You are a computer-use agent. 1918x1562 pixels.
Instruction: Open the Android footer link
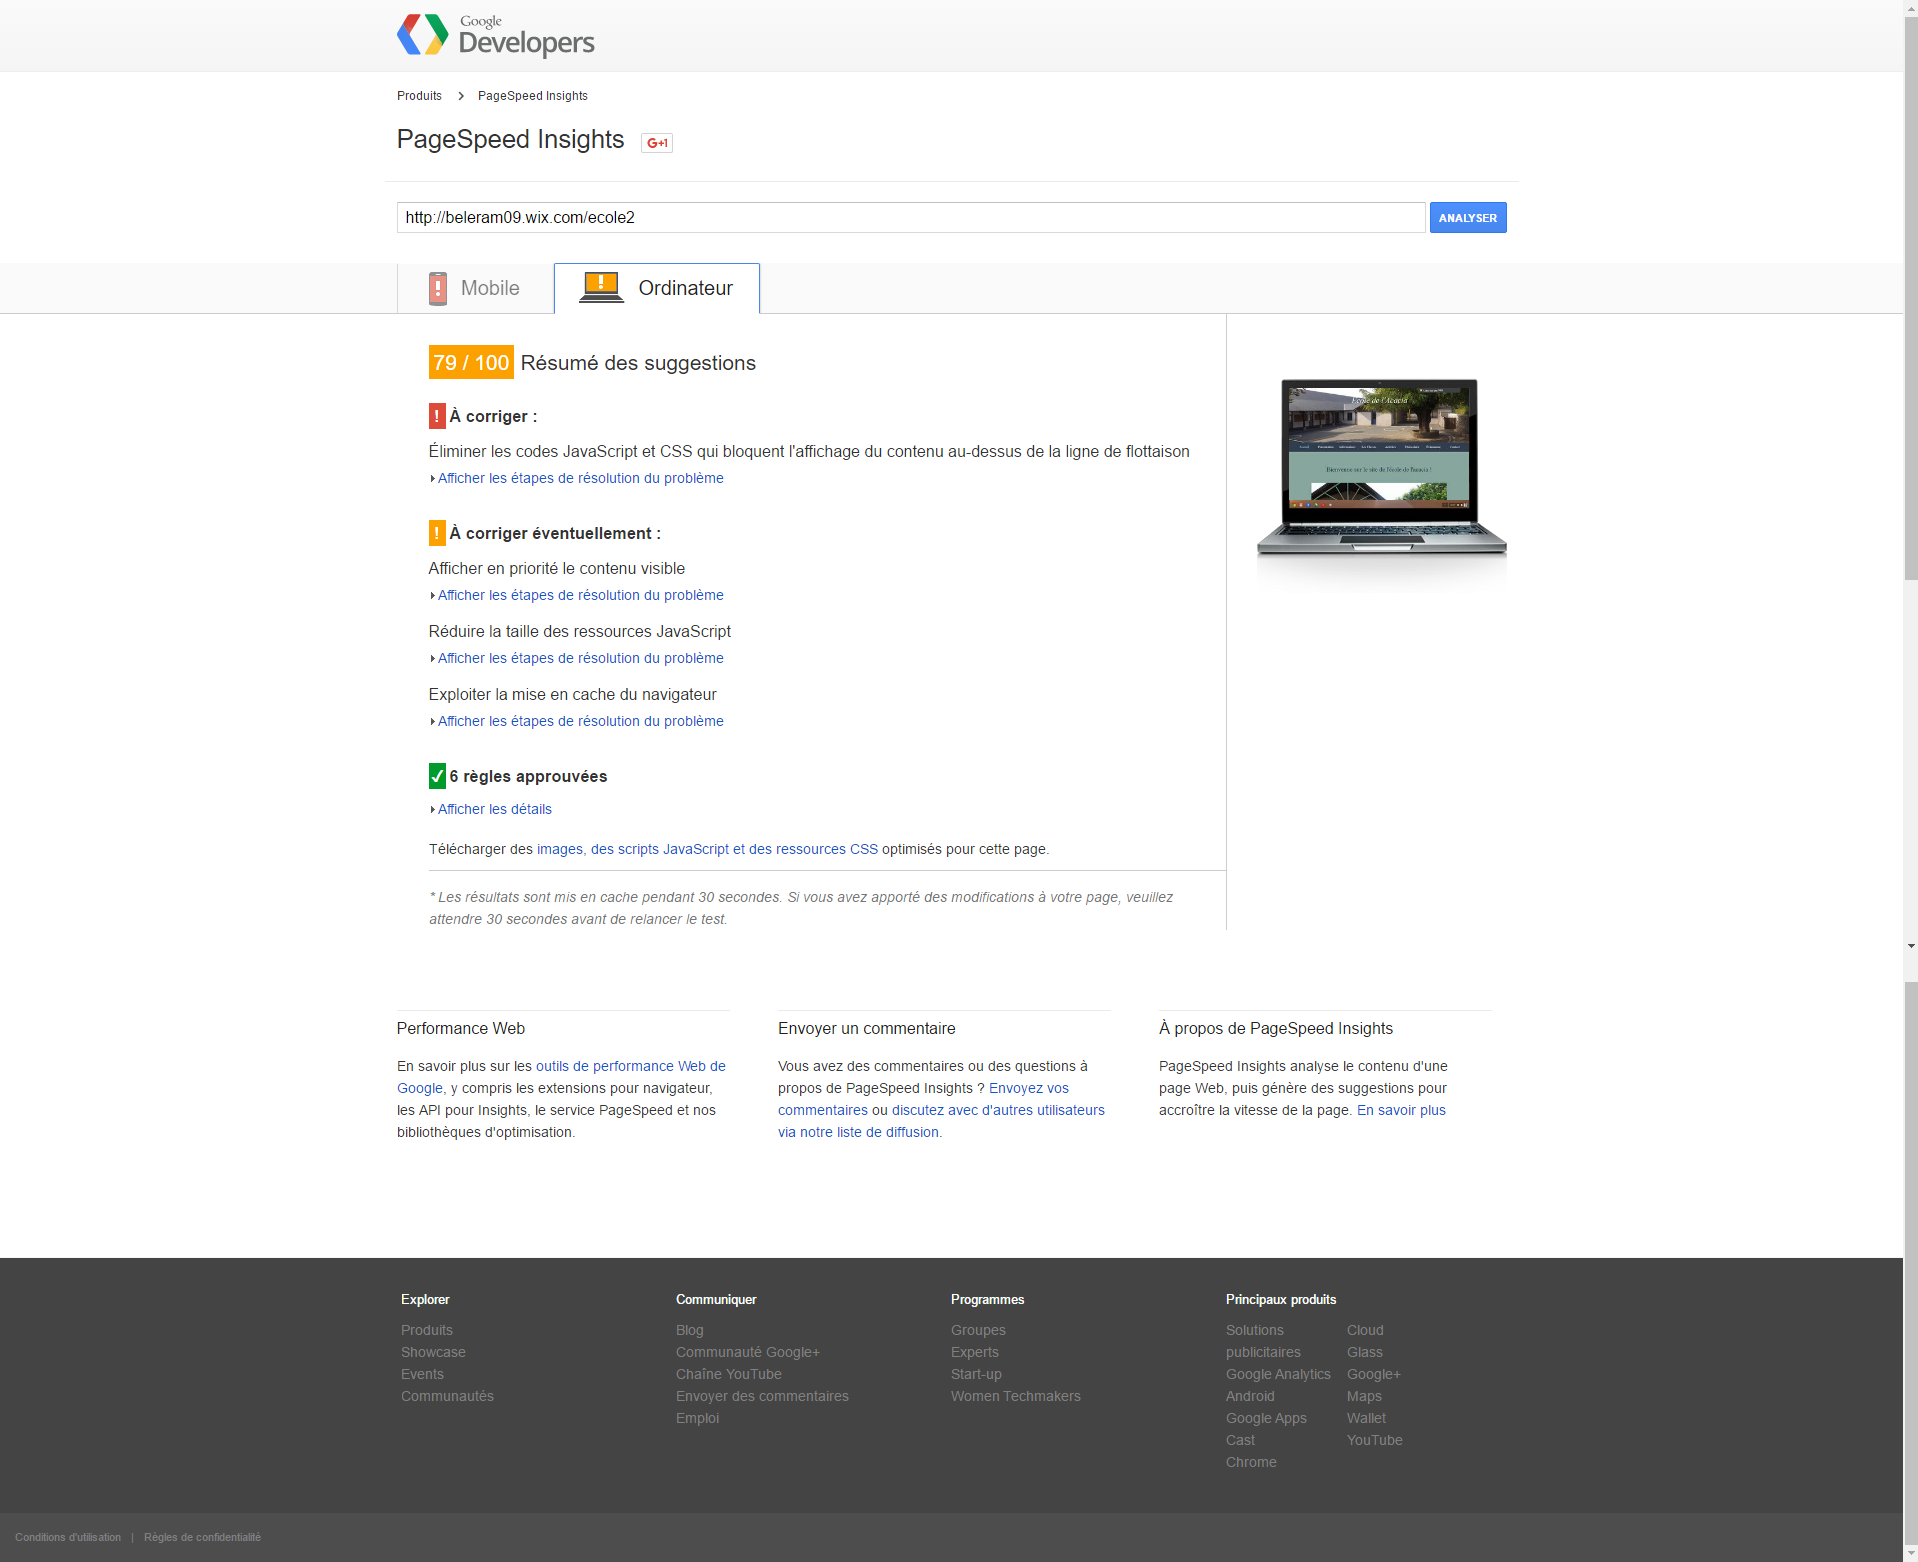(x=1250, y=1396)
